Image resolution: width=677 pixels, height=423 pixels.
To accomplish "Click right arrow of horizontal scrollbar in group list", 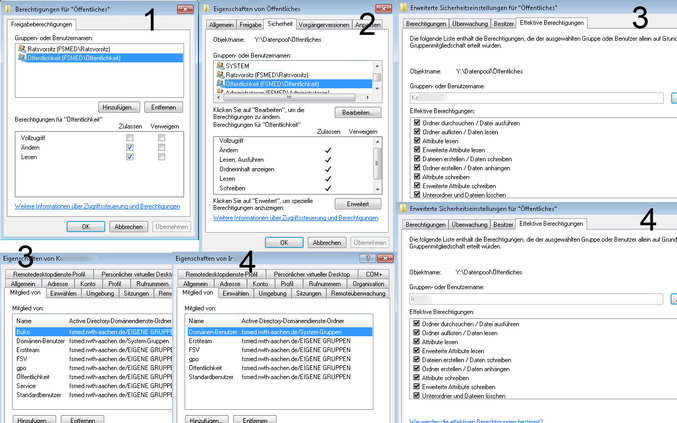I will point(367,97).
